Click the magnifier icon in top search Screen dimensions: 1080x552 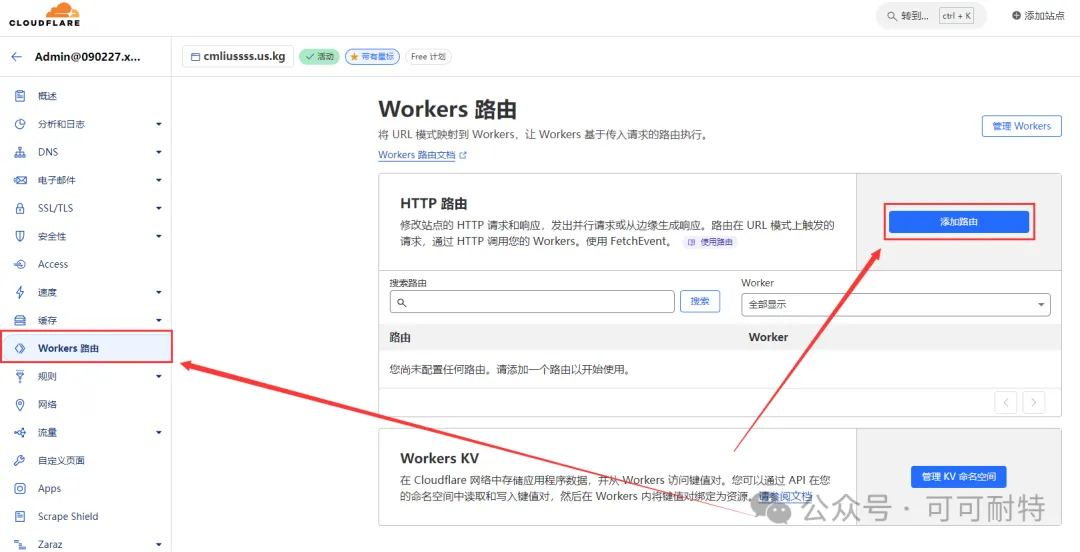[892, 16]
